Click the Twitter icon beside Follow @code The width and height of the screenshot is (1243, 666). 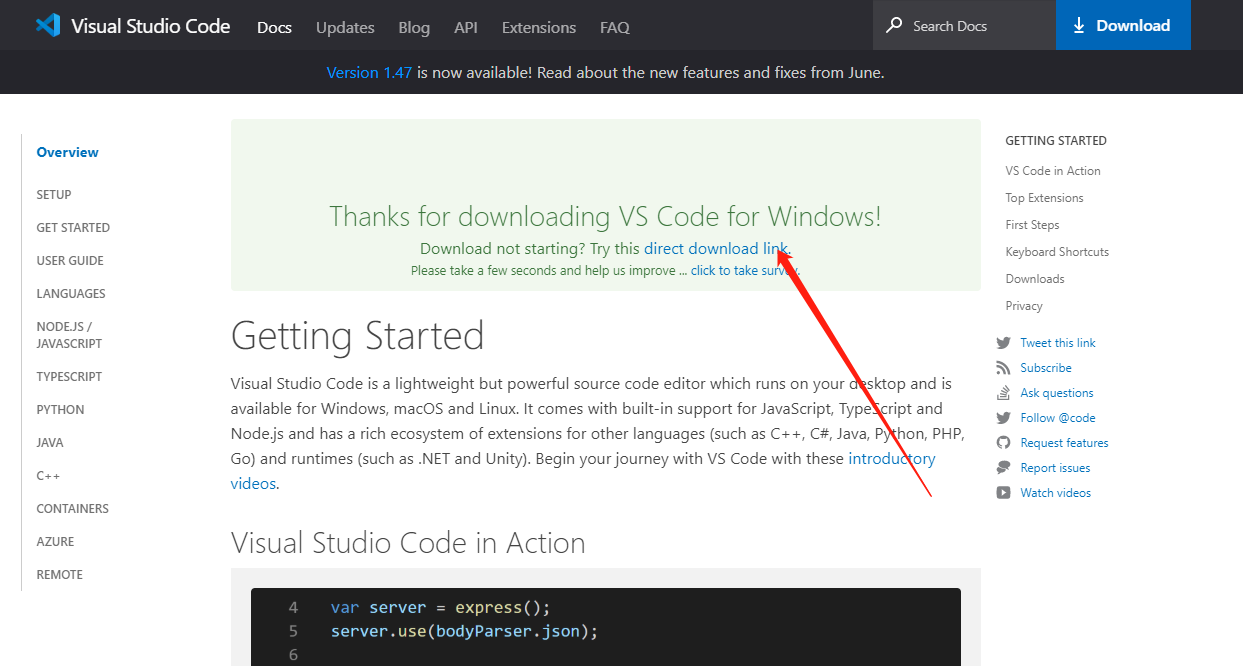click(x=1003, y=418)
